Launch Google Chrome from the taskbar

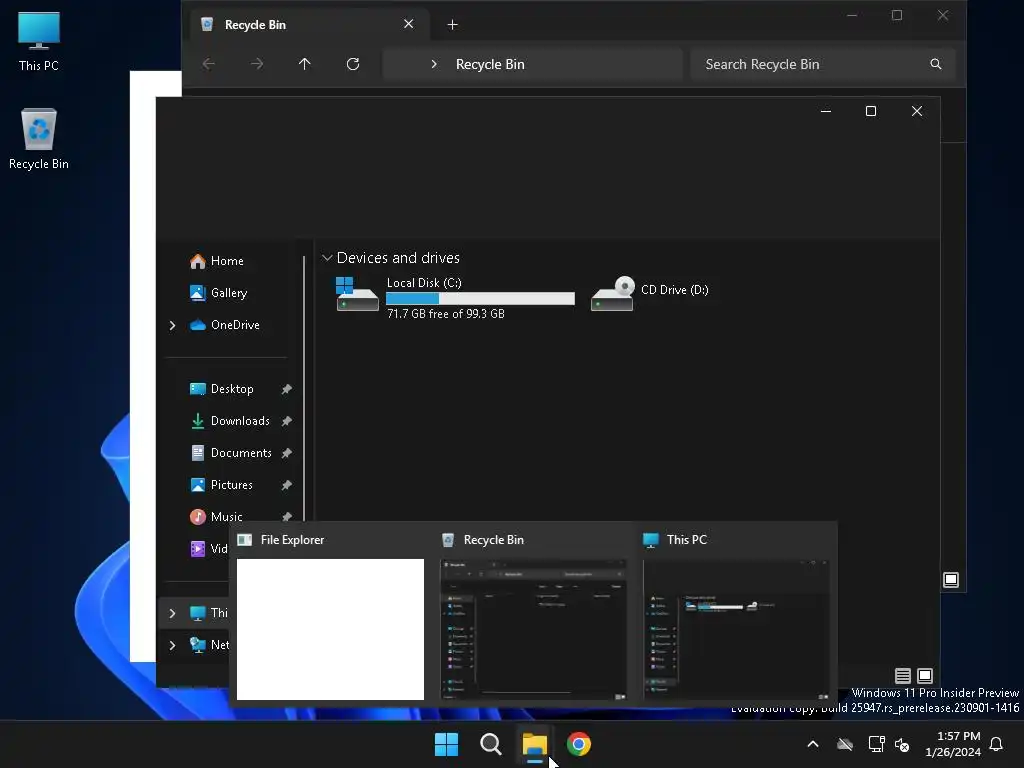579,744
